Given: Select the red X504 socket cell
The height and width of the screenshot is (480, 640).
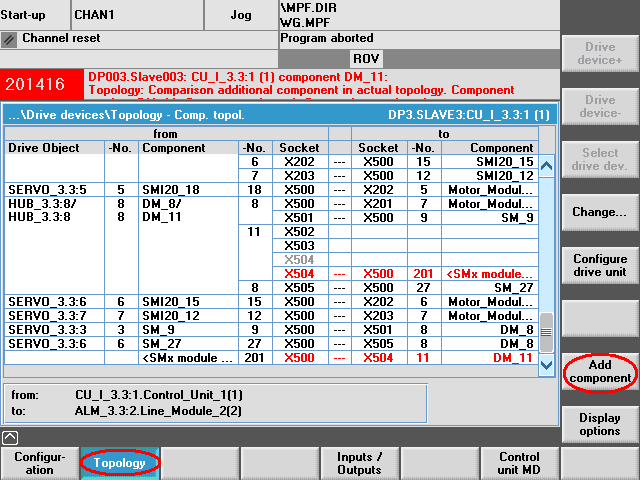Looking at the screenshot, I should point(300,274).
